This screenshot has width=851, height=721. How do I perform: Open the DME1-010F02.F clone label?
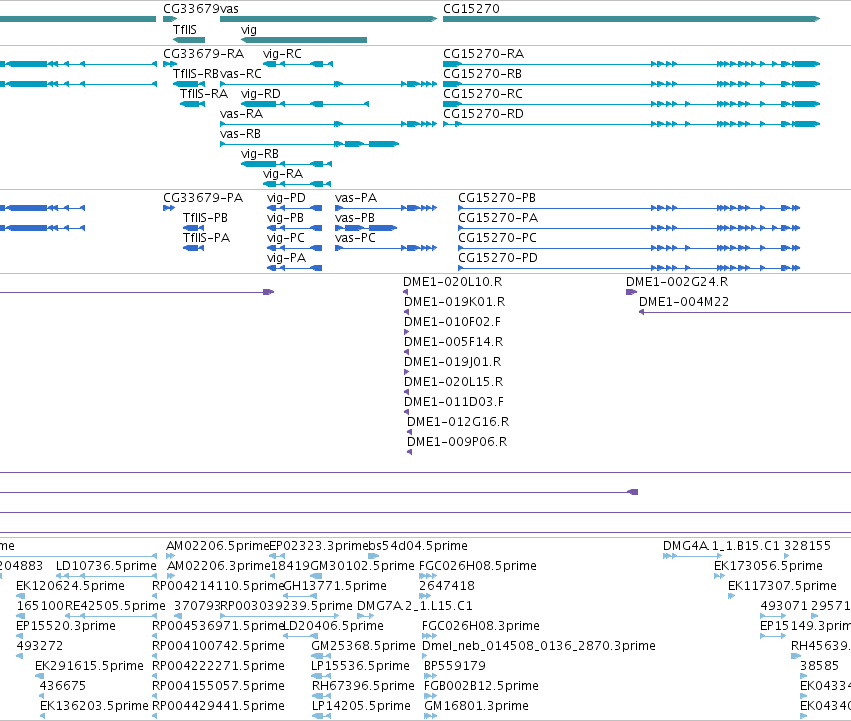(453, 322)
